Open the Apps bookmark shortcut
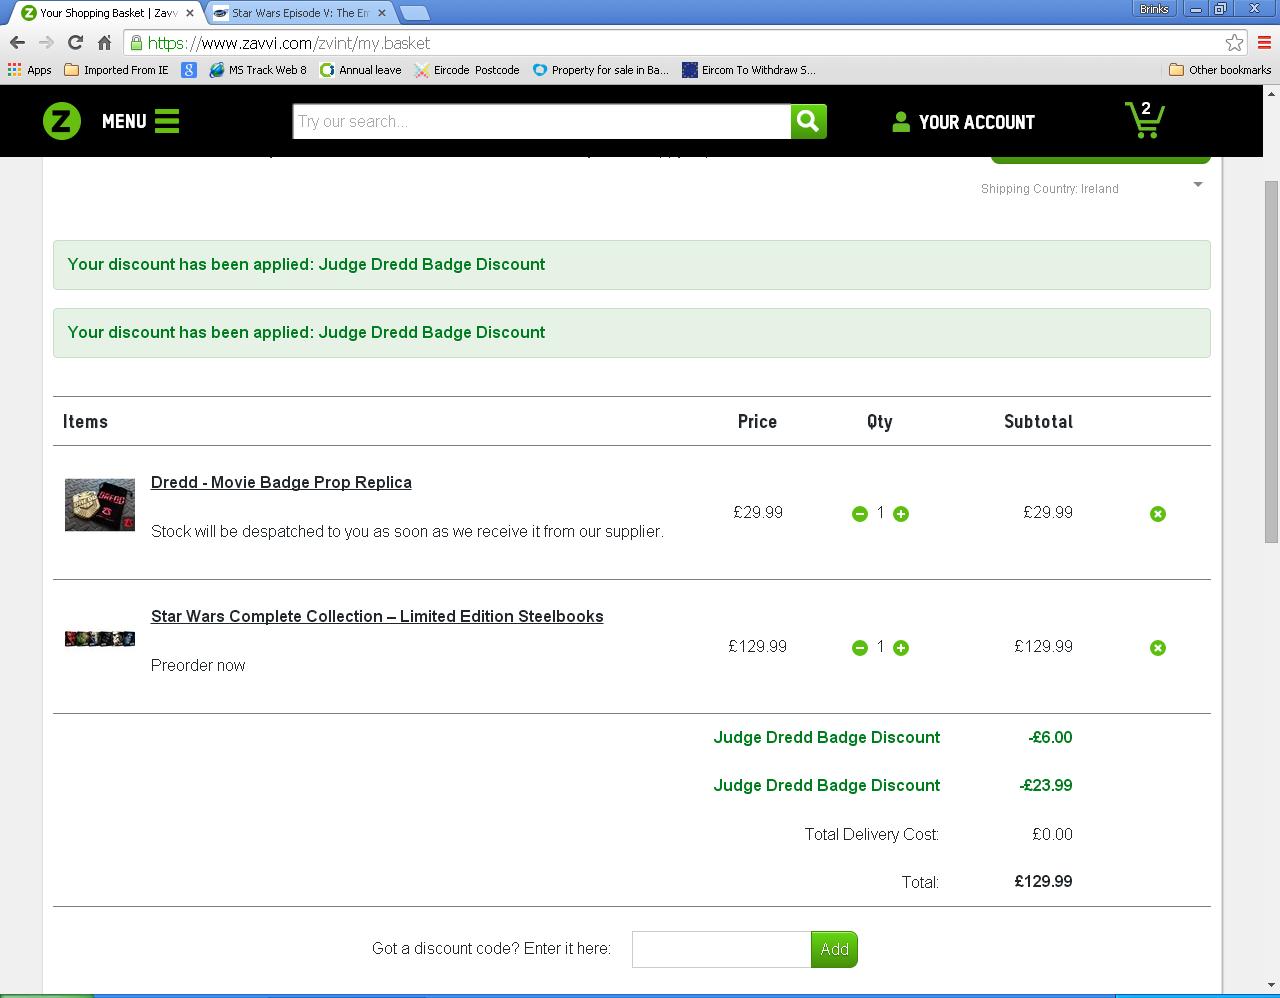Viewport: 1280px width, 998px height. pyautogui.click(x=29, y=70)
